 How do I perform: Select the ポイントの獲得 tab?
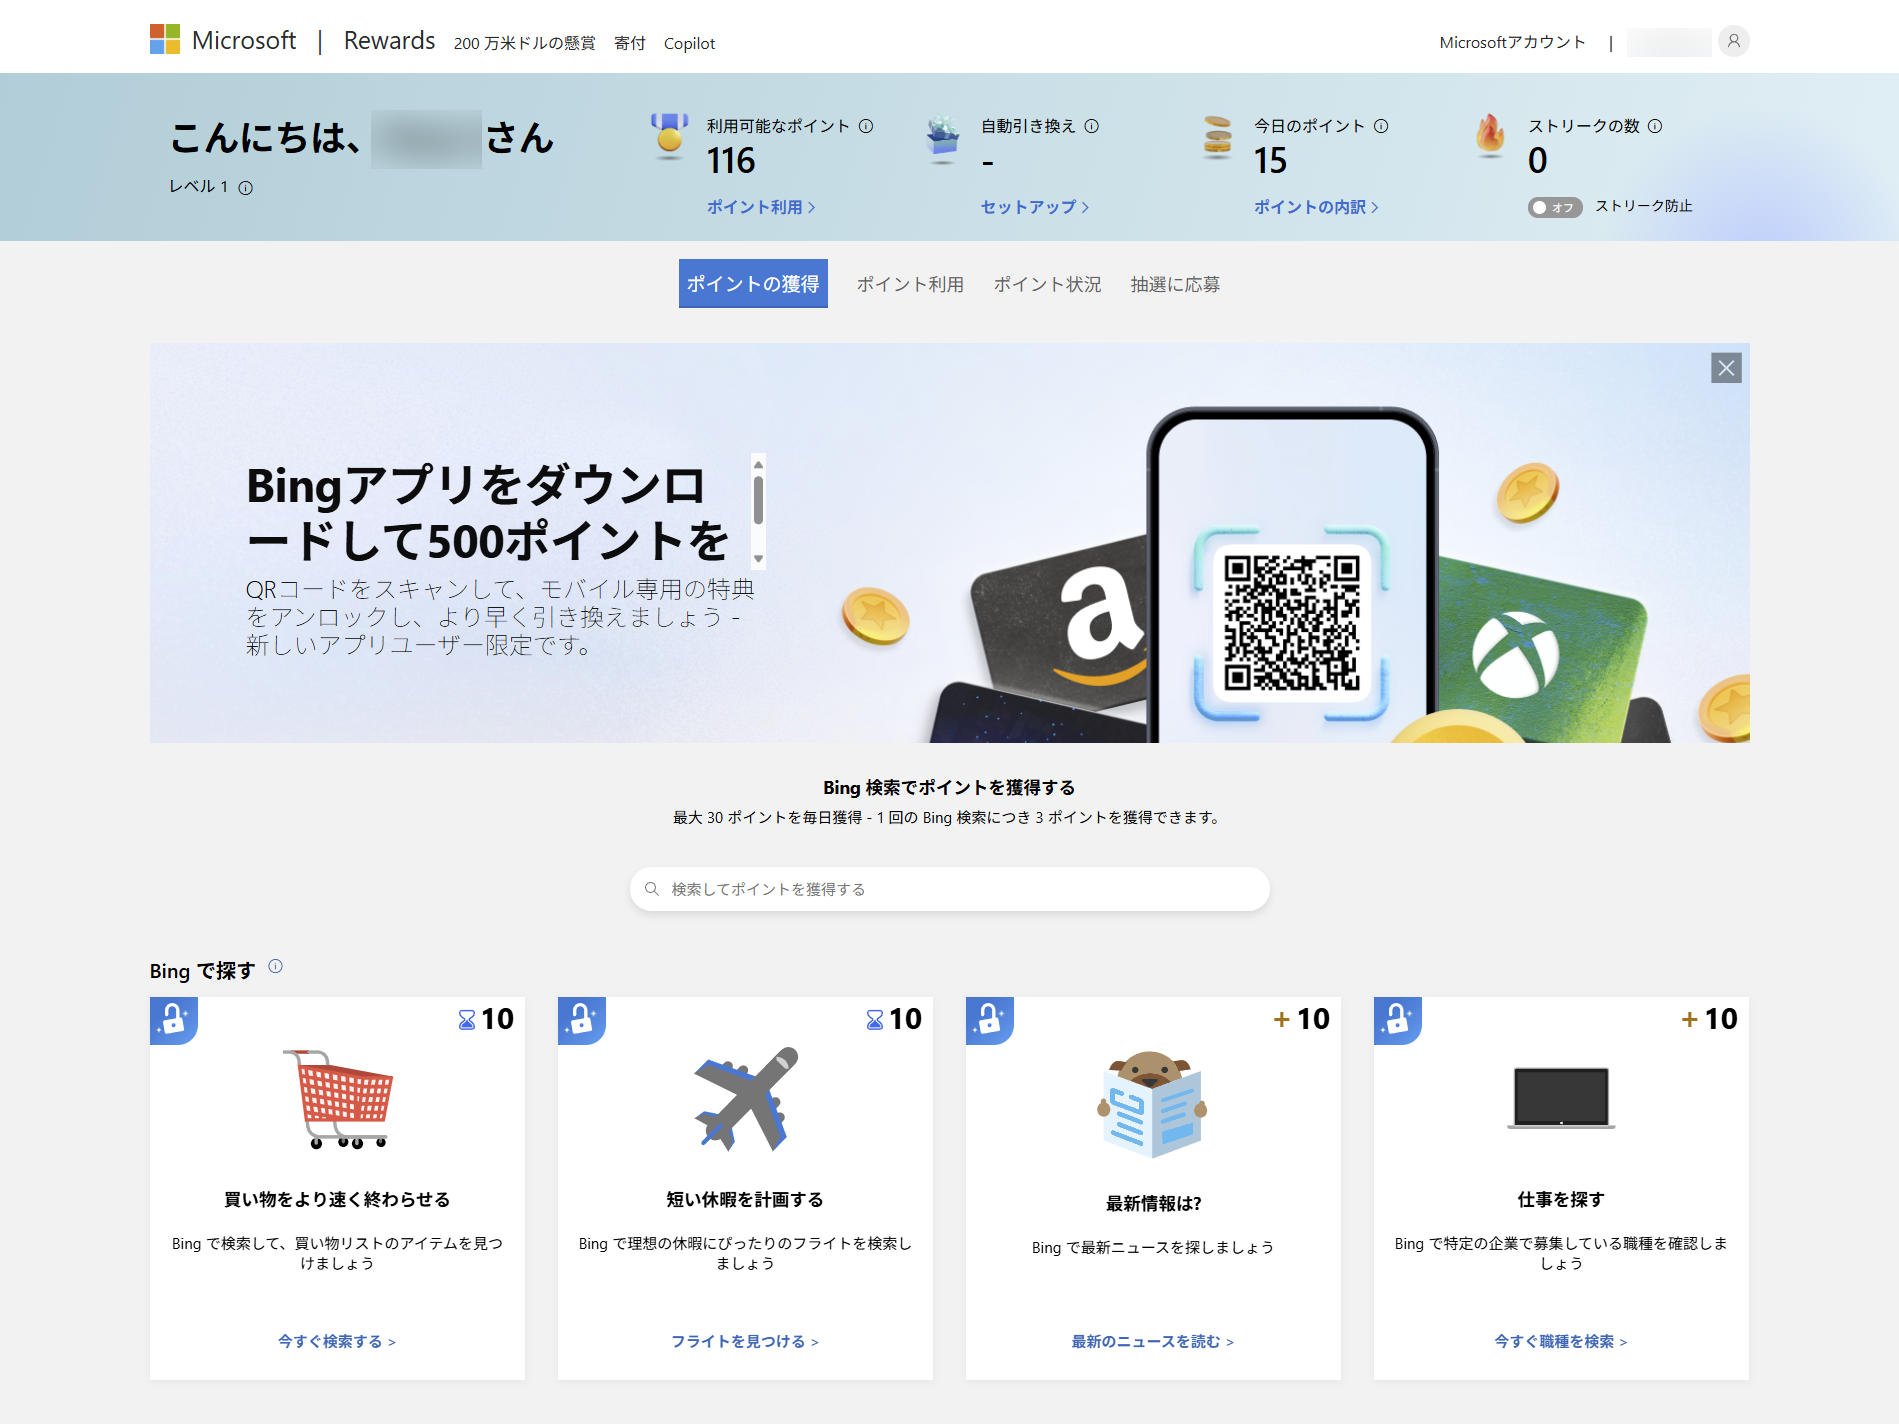[753, 284]
